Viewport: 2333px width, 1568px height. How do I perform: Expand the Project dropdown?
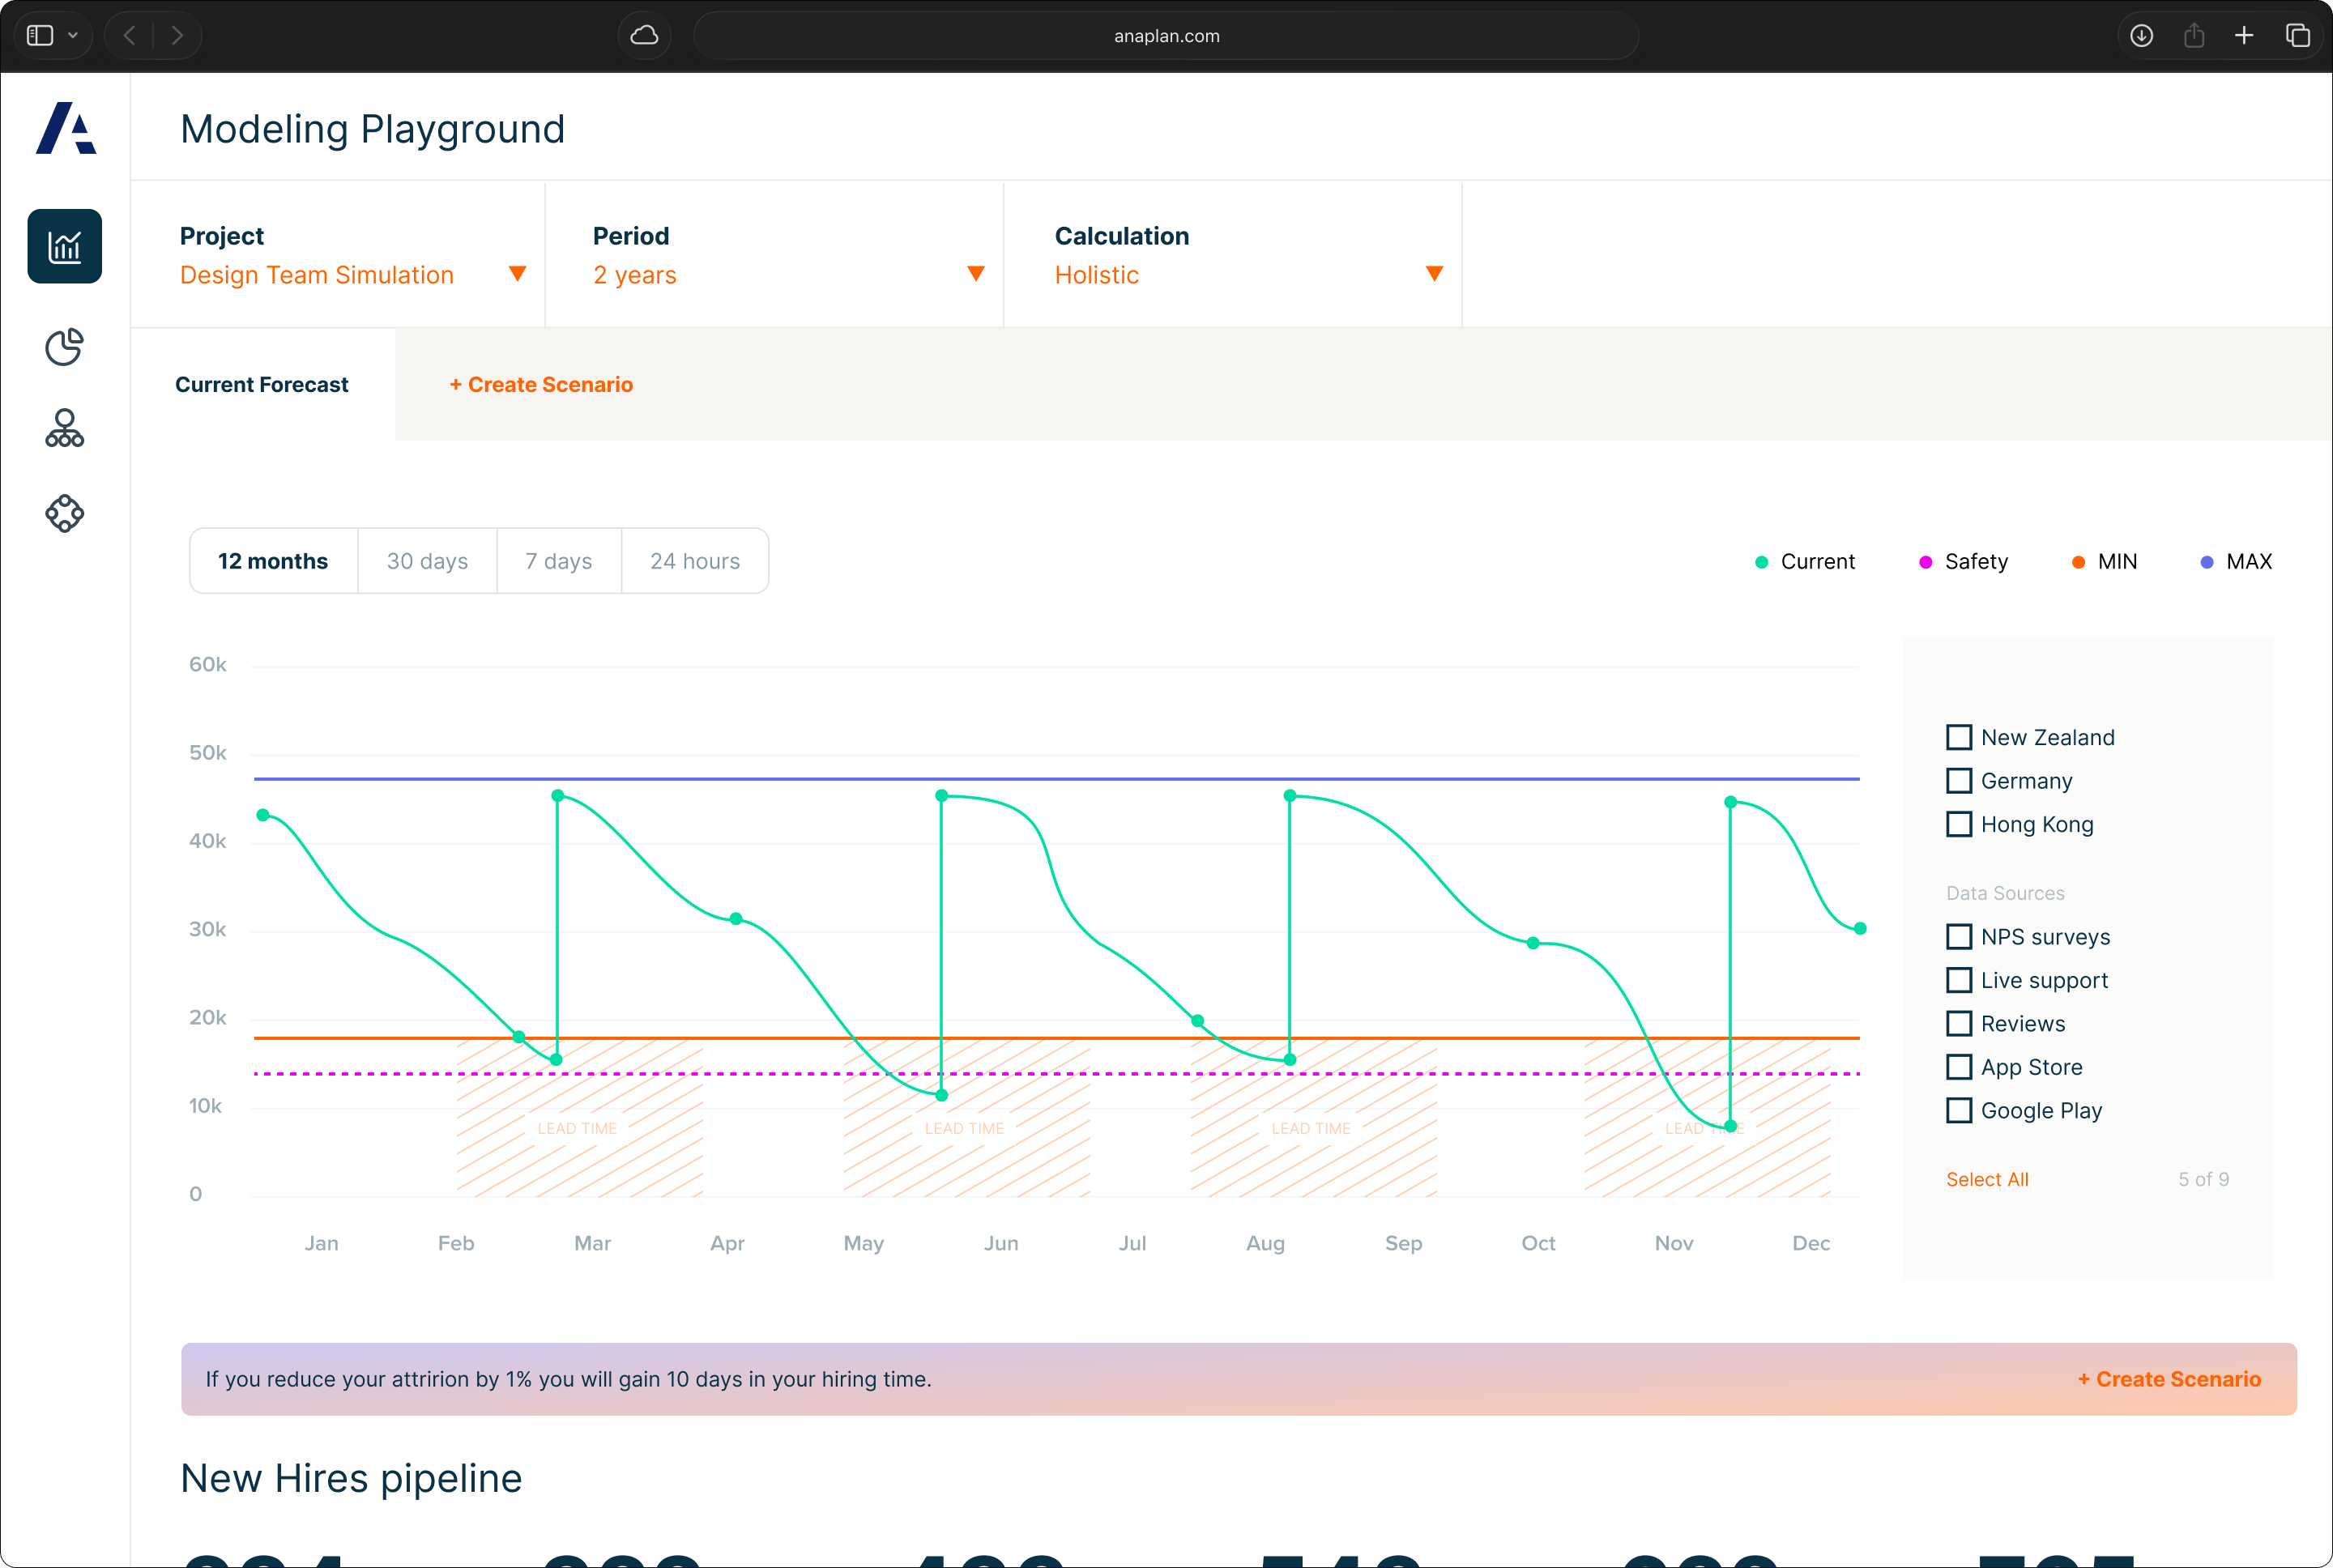pos(517,274)
